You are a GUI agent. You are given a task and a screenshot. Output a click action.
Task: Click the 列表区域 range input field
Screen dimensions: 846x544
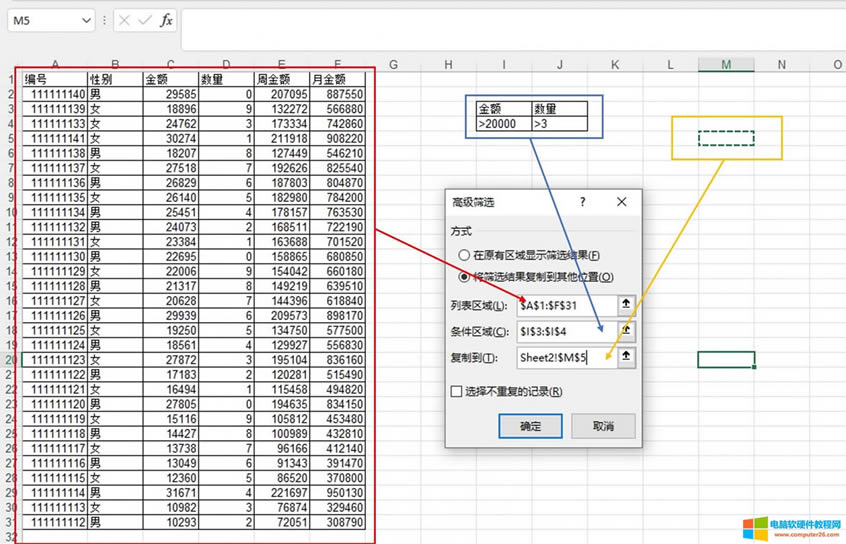[565, 305]
